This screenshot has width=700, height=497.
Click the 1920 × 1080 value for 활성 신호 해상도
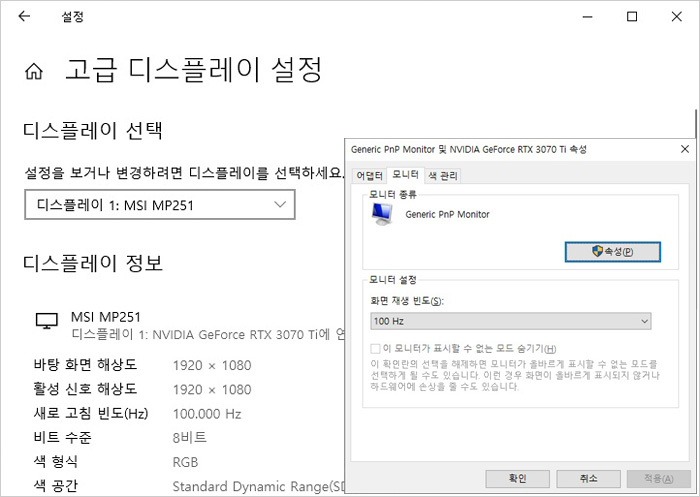click(x=212, y=389)
